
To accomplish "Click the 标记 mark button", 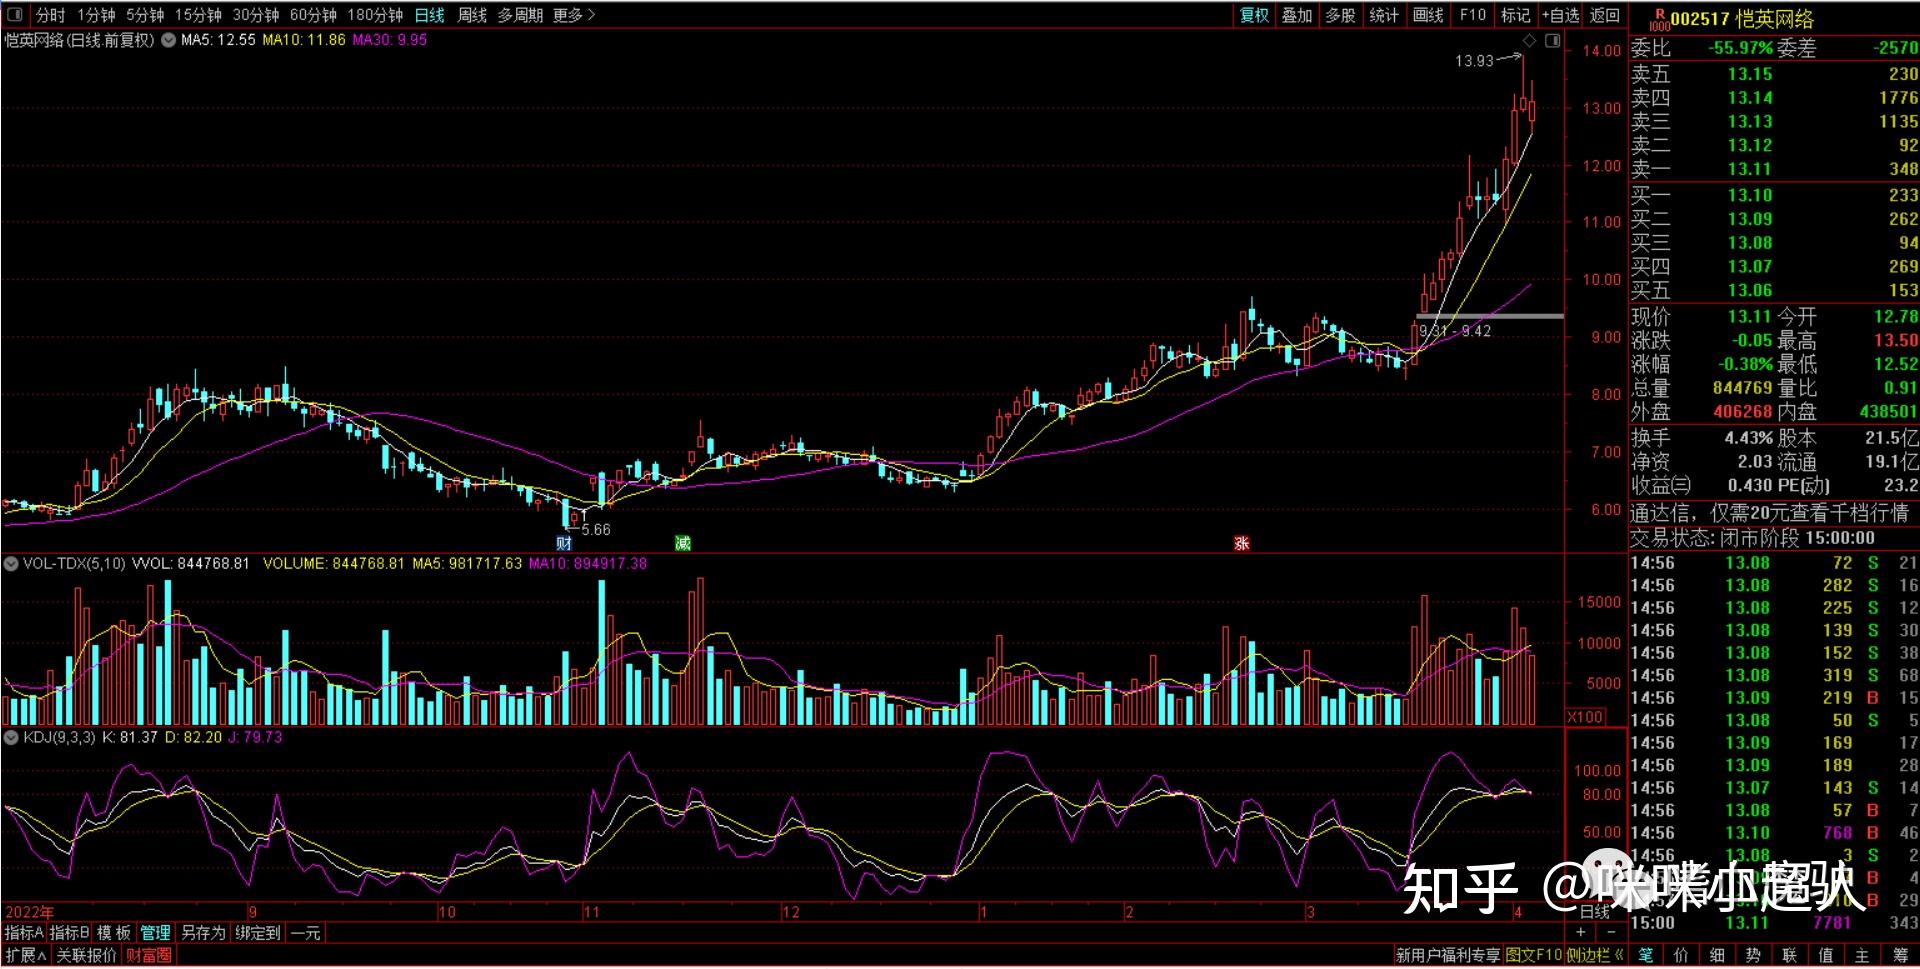I will click(x=1515, y=15).
